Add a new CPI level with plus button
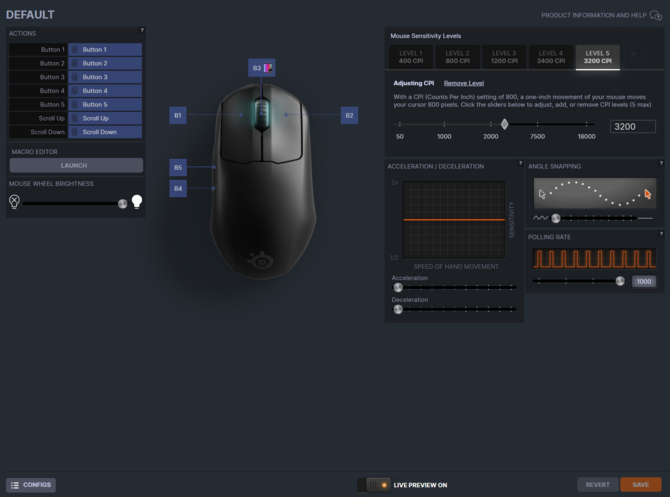This screenshot has height=497, width=670. pyautogui.click(x=633, y=54)
